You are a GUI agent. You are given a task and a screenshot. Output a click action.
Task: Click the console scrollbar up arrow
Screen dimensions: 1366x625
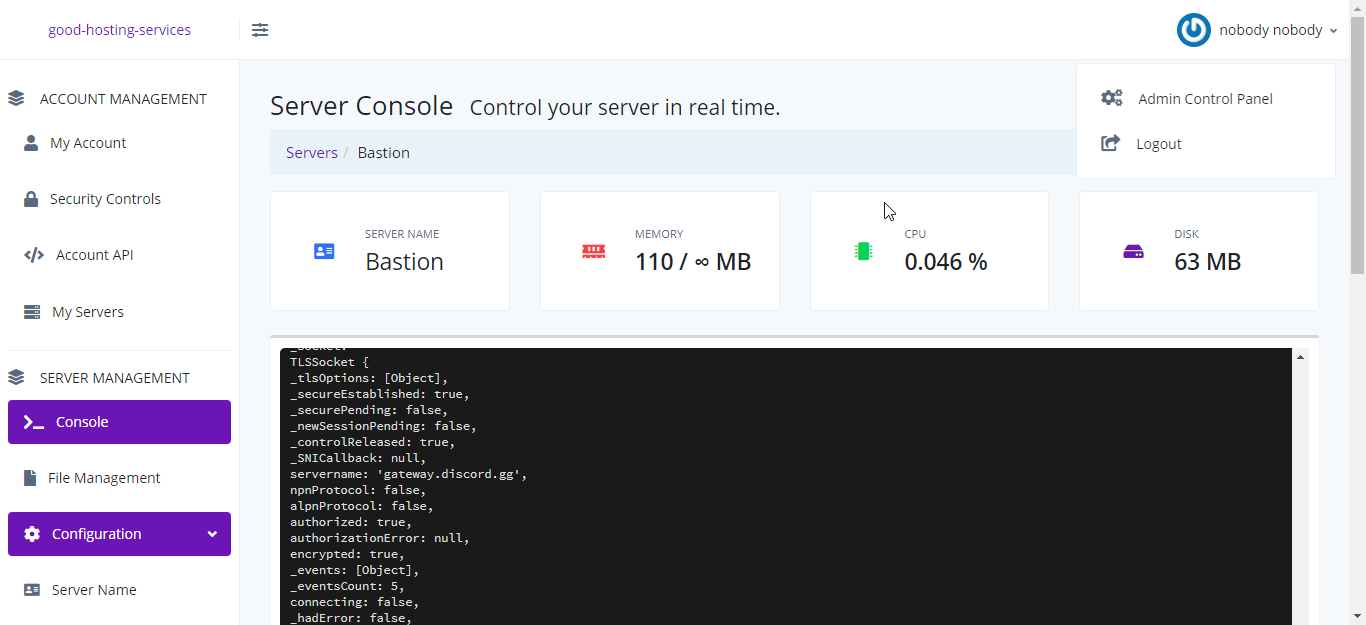(x=1301, y=357)
